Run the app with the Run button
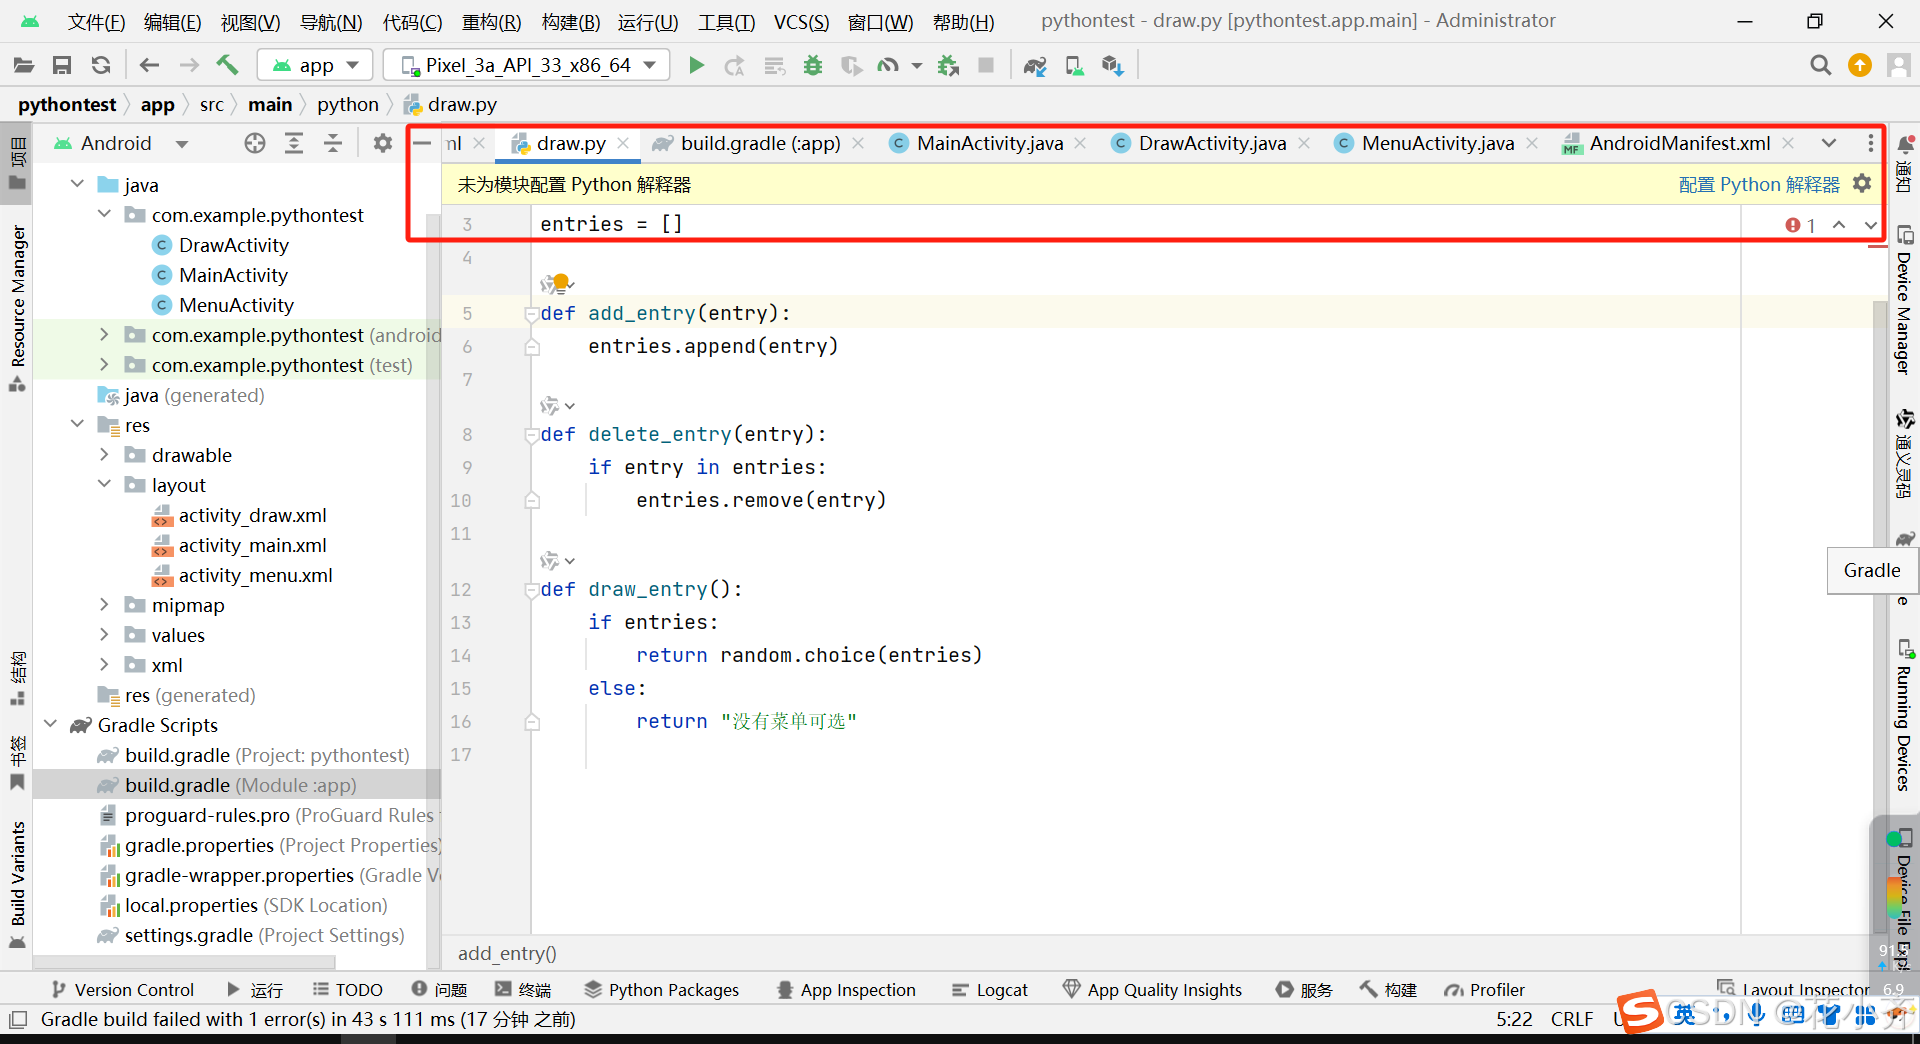 tap(696, 65)
